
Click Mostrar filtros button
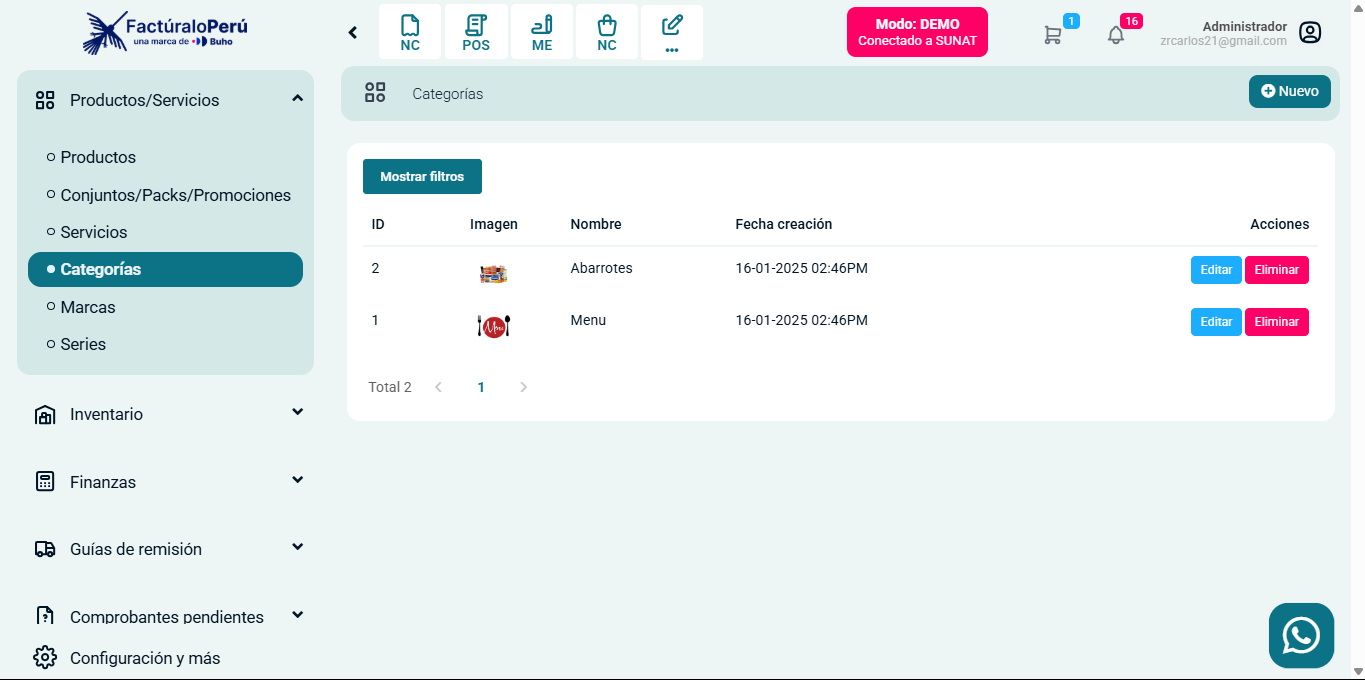point(422,176)
